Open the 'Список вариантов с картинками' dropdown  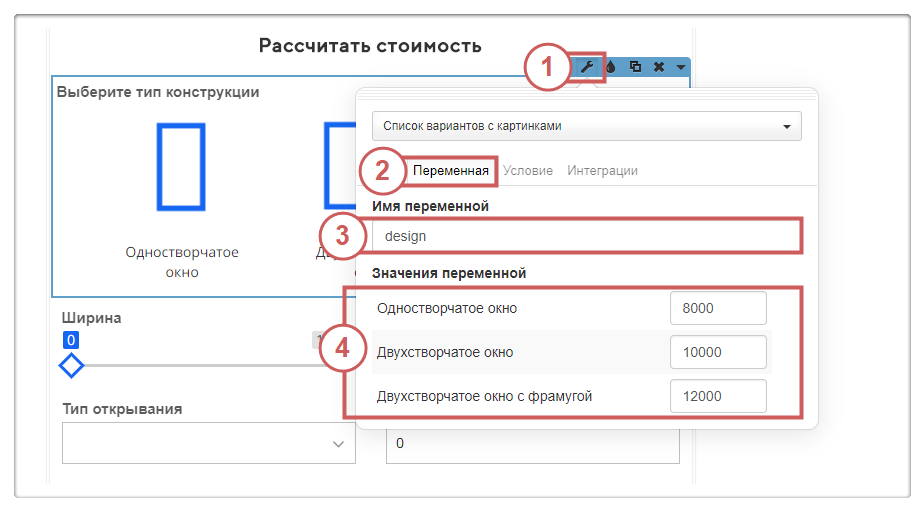click(586, 127)
